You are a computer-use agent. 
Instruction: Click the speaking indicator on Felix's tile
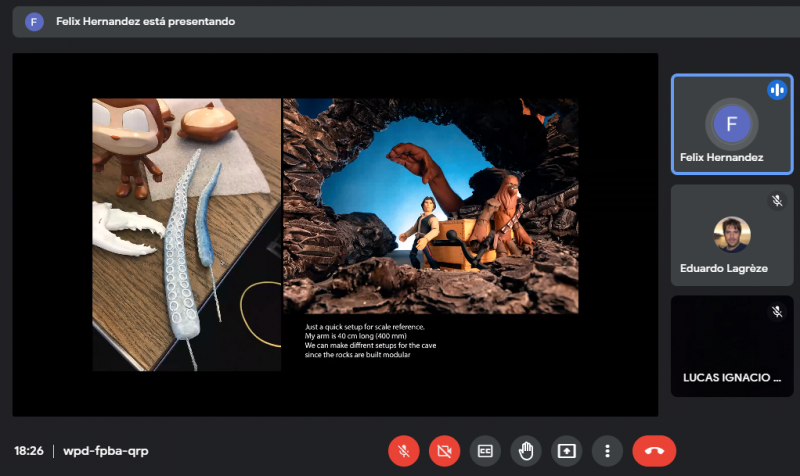[777, 90]
